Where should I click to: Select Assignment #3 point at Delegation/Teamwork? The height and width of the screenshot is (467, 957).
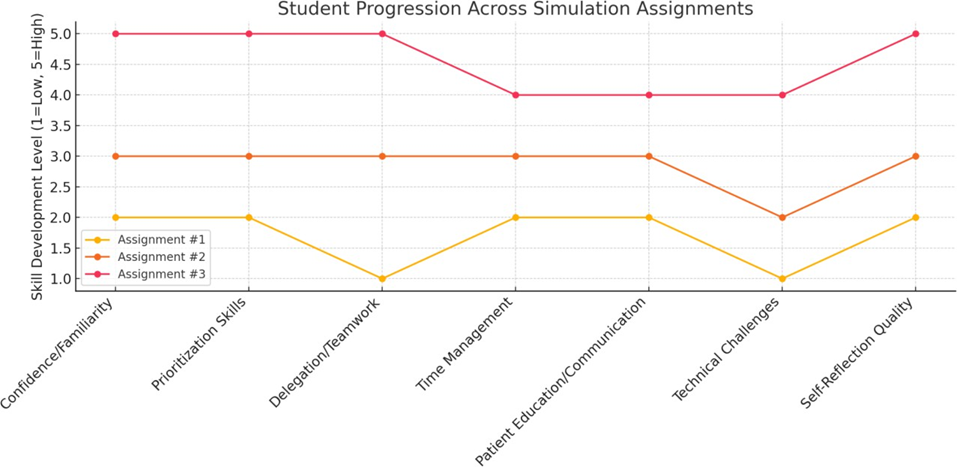[382, 34]
